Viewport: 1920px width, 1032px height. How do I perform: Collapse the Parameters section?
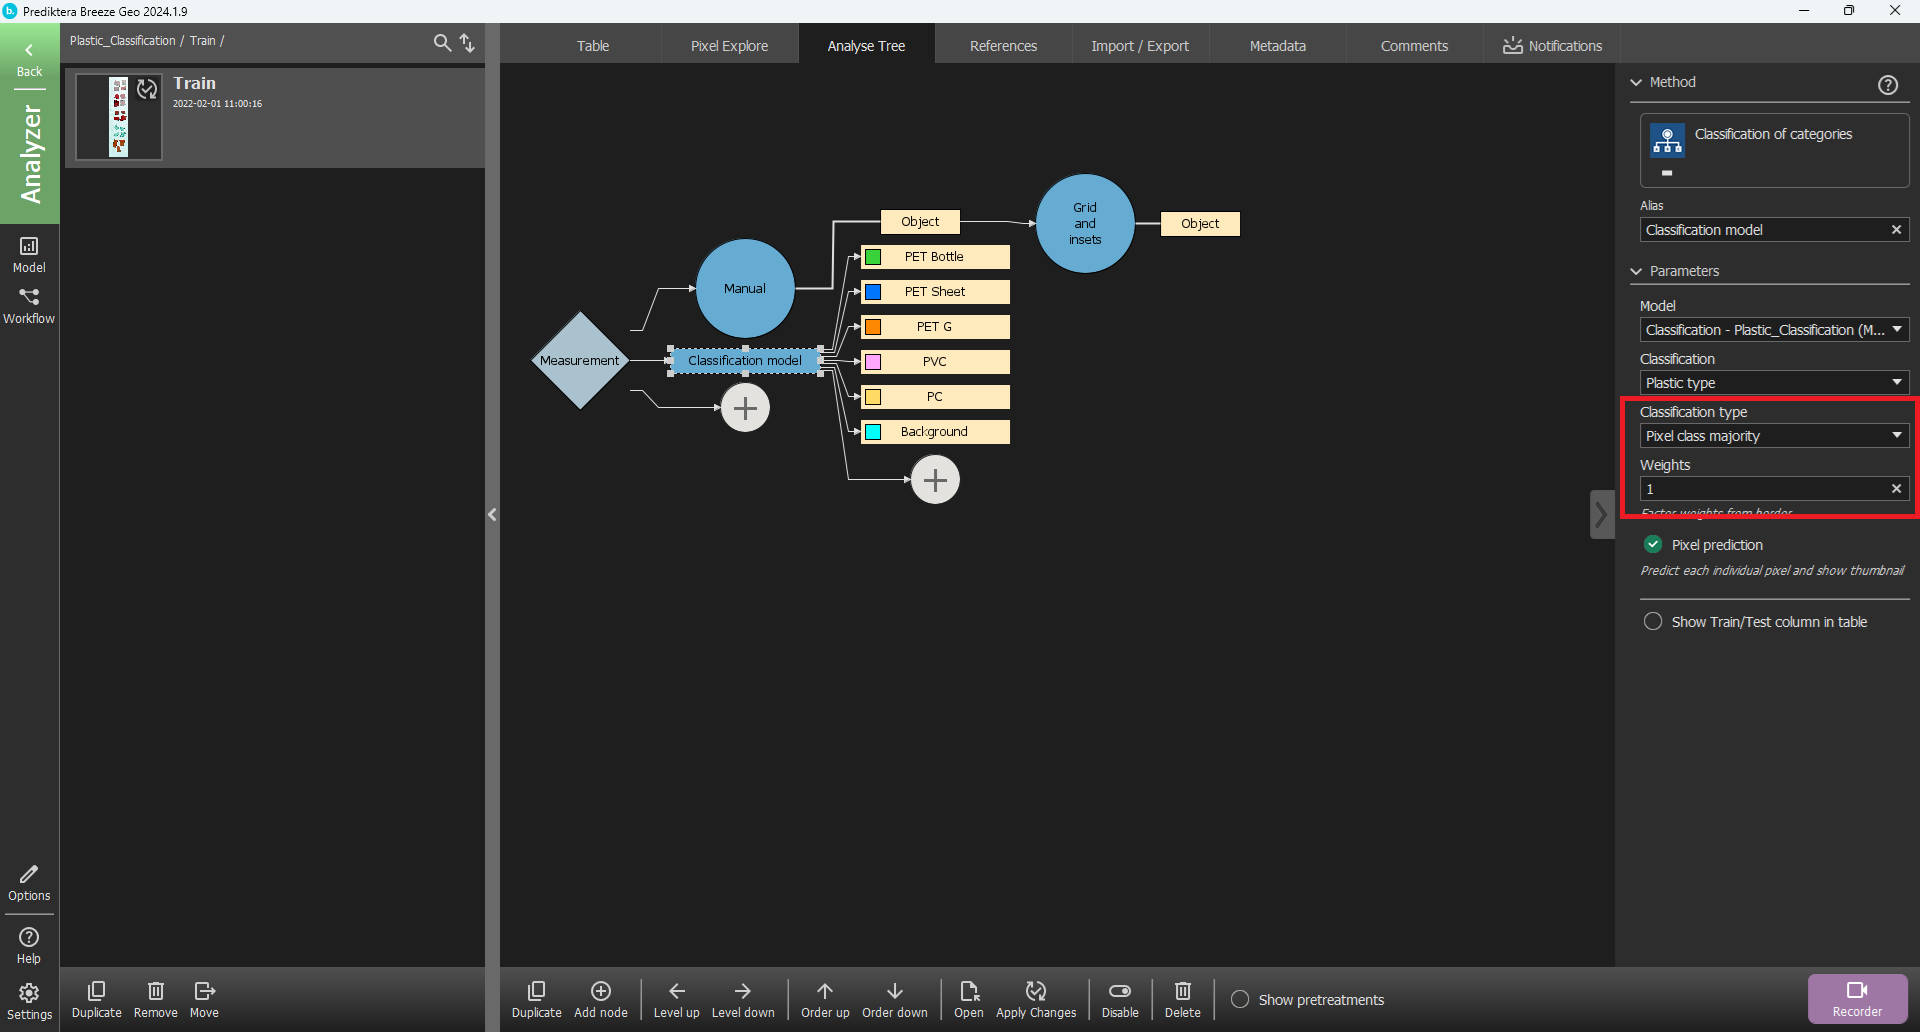(x=1637, y=271)
